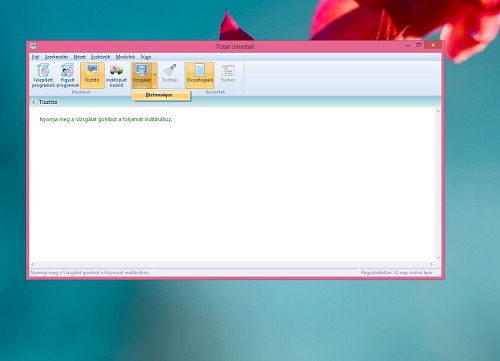500x361 pixels.
Task: Open the Eszközök menu
Action: click(100, 57)
